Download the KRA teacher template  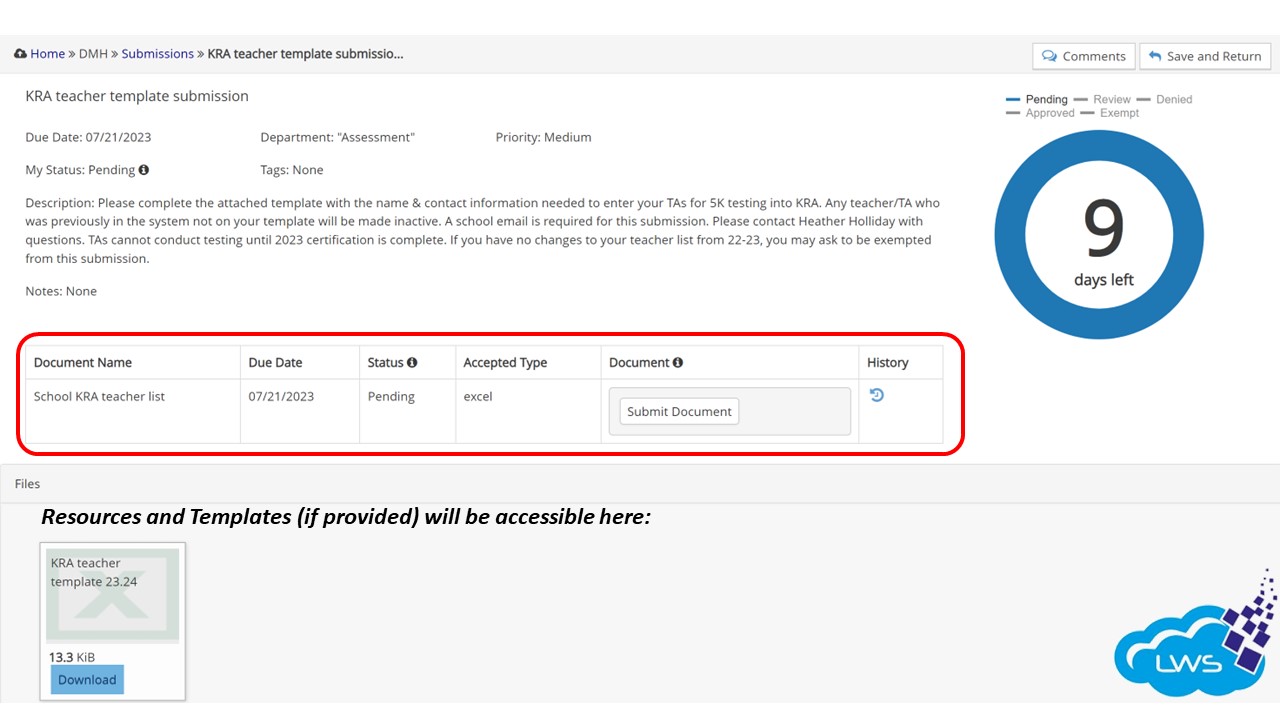87,680
